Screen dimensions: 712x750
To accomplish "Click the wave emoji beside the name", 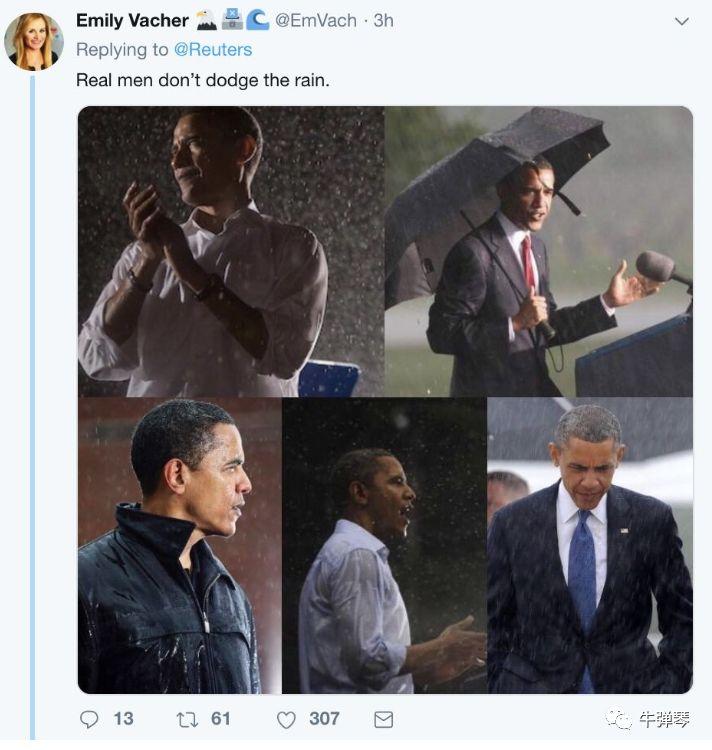I will click(257, 20).
